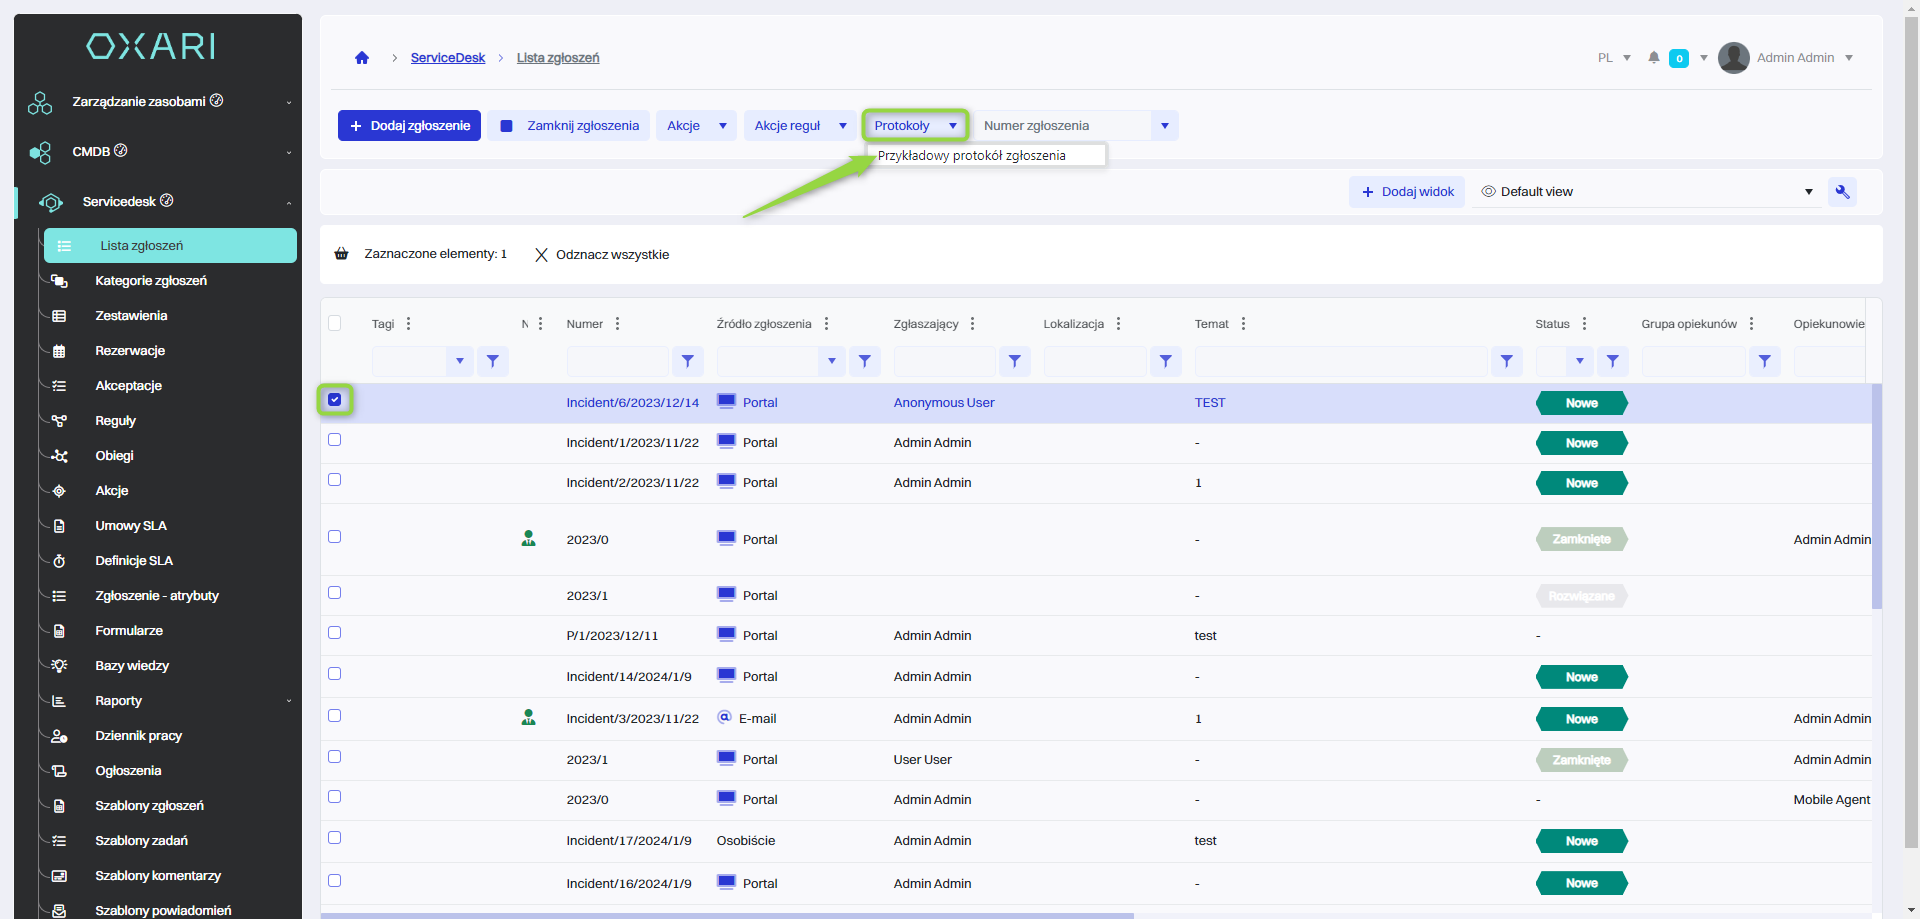This screenshot has width=1920, height=919.
Task: Open Kategorie zgłoszeń in sidebar
Action: [151, 281]
